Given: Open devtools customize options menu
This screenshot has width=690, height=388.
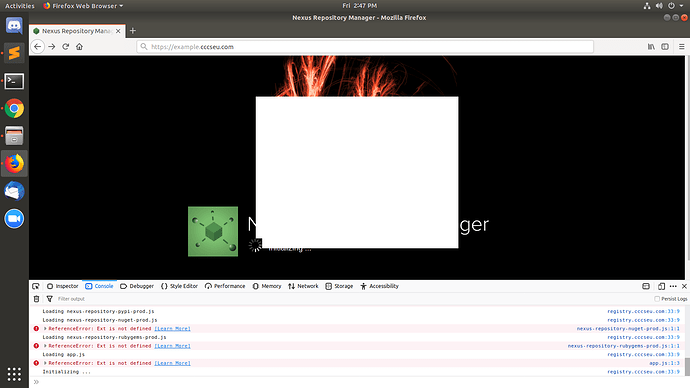Looking at the screenshot, I should pyautogui.click(x=673, y=286).
